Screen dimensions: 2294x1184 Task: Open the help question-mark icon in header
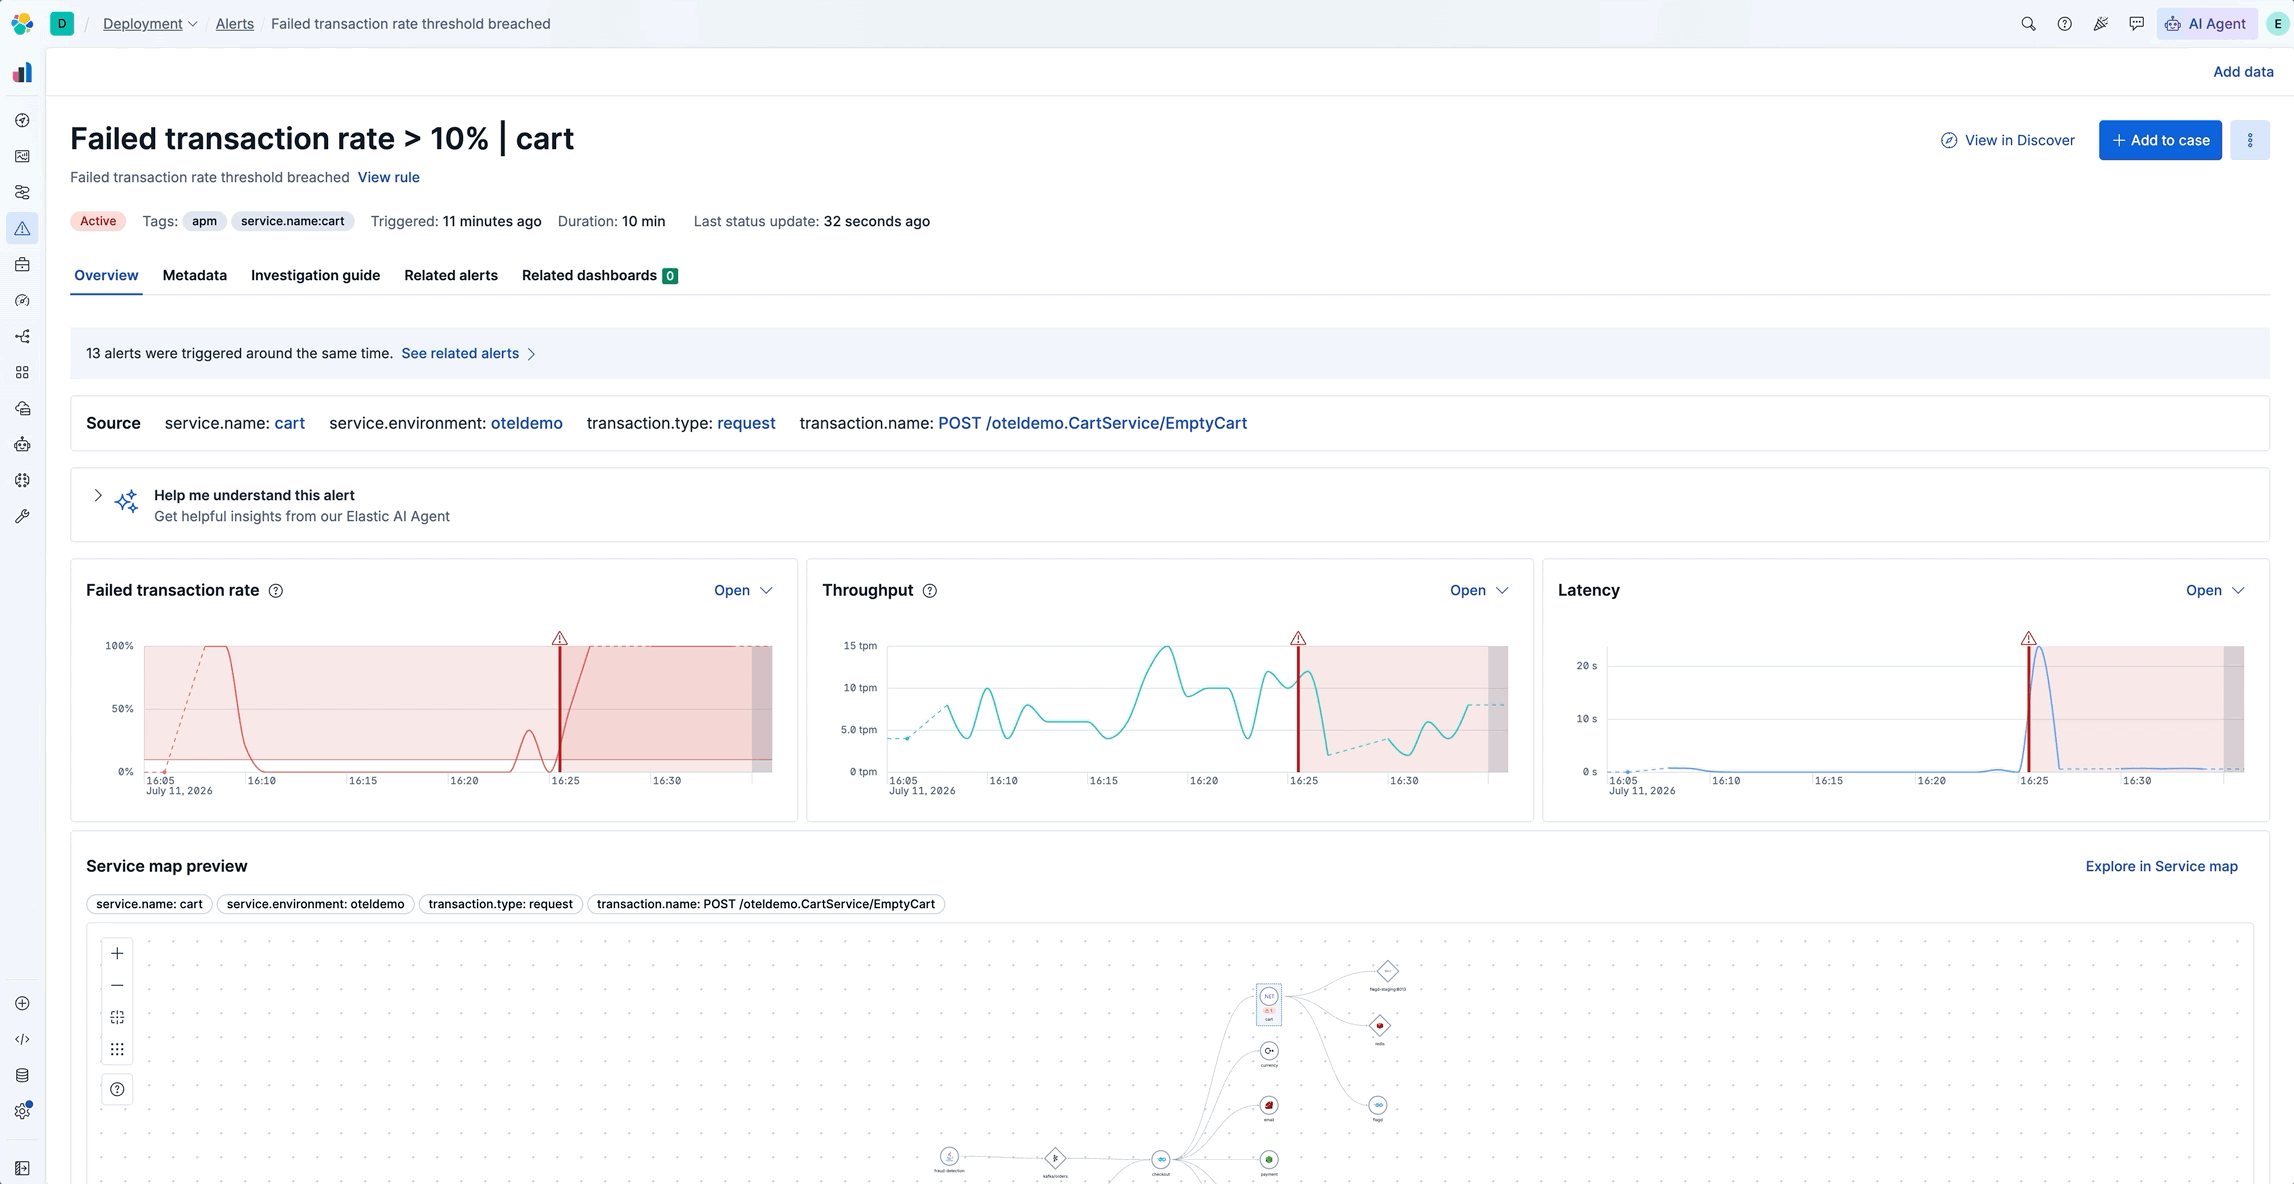point(2064,24)
